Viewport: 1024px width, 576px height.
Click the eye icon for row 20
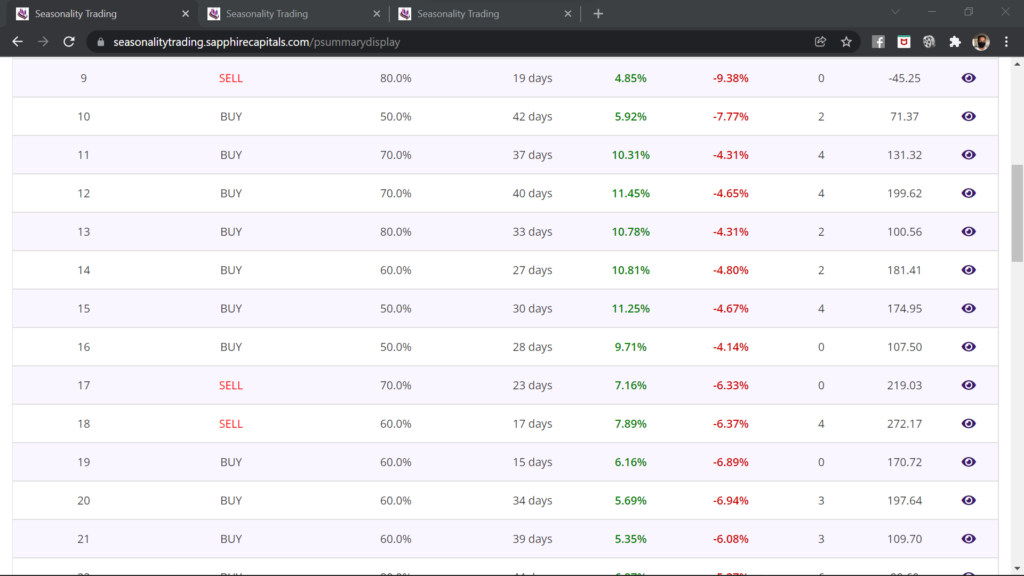coord(968,500)
